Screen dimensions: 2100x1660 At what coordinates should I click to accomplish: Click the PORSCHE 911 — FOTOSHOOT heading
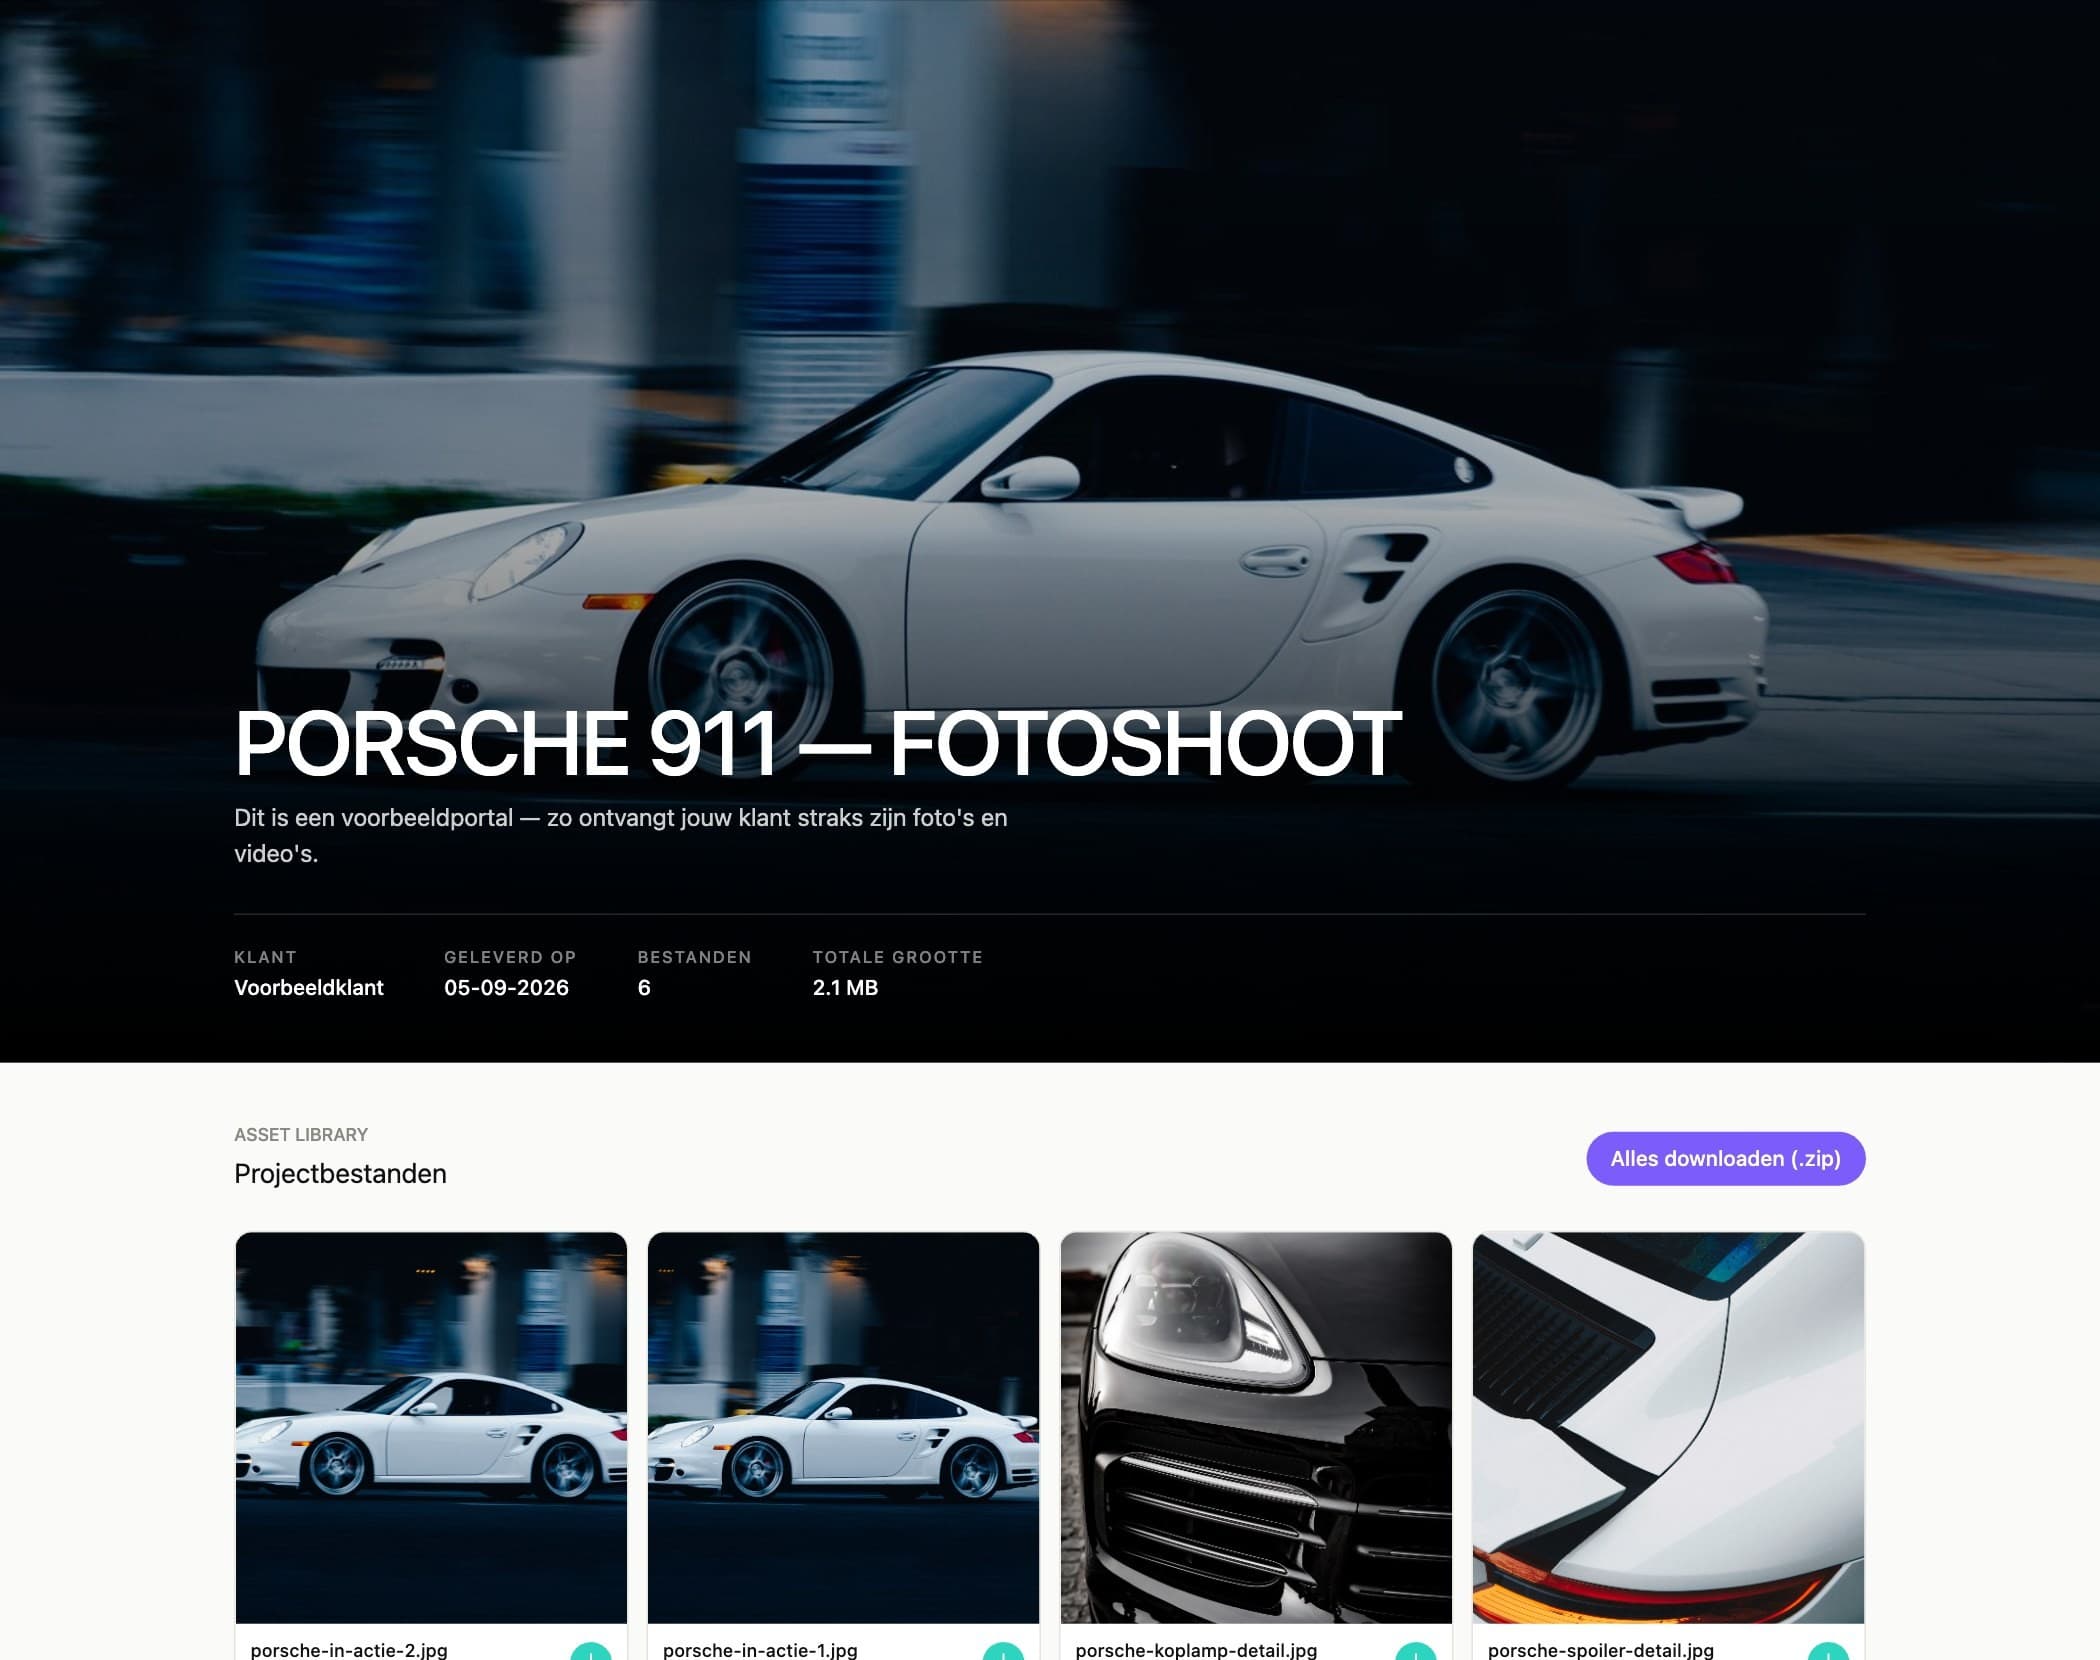[818, 743]
